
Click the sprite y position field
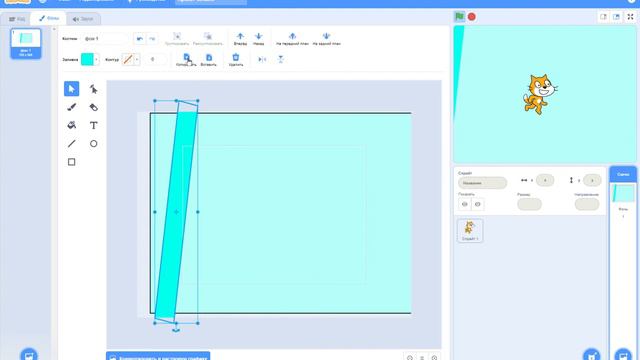[x=592, y=180]
